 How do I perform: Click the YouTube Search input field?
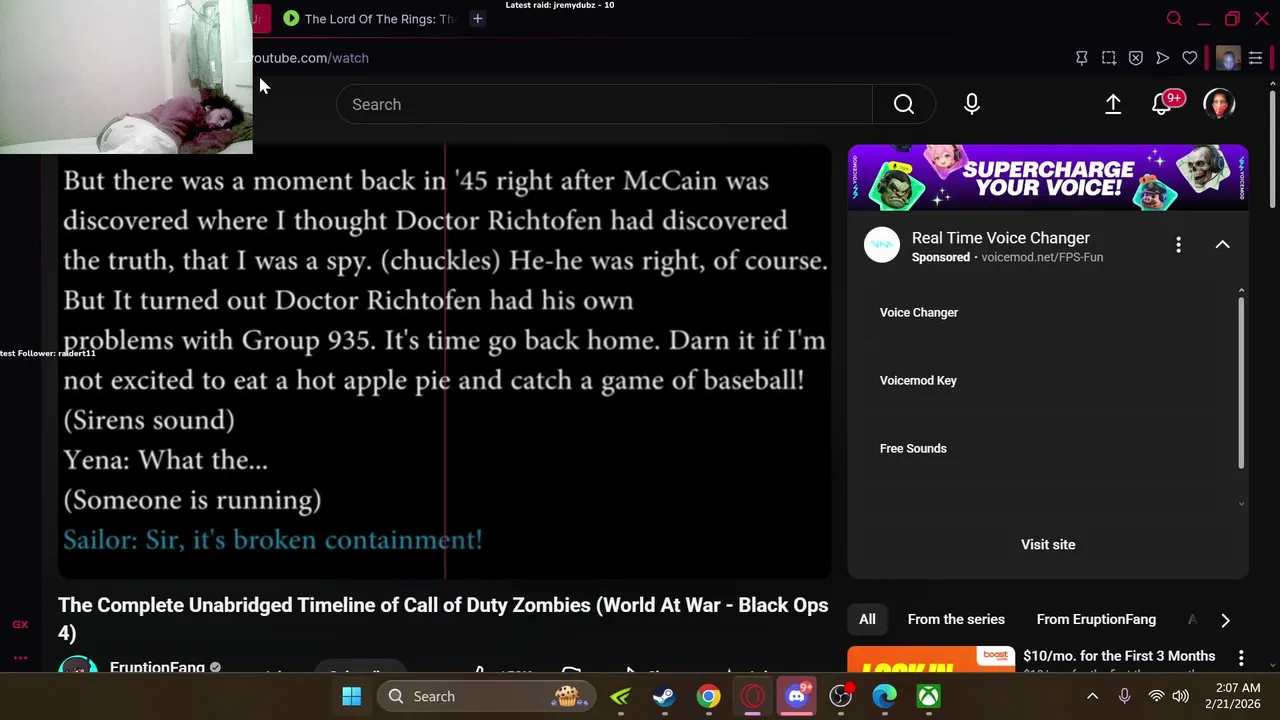pyautogui.click(x=604, y=104)
